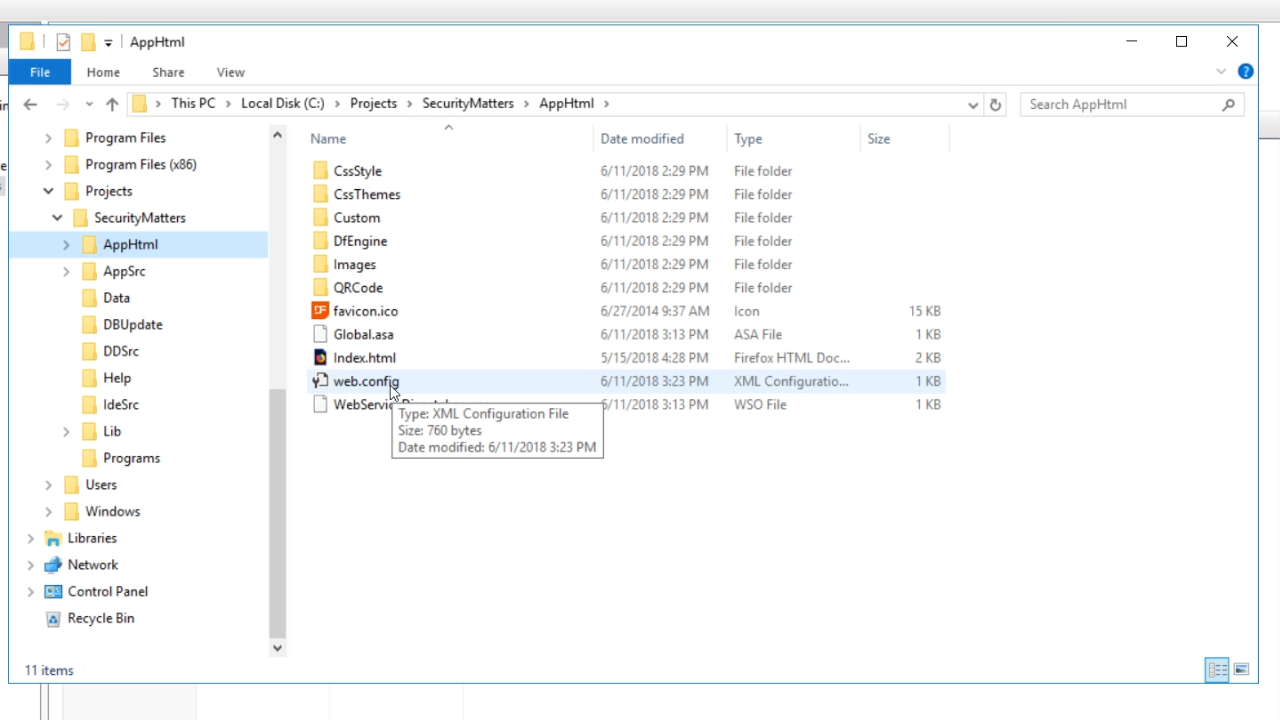Image resolution: width=1280 pixels, height=720 pixels.
Task: Sort files by Date modified column
Action: (x=642, y=139)
